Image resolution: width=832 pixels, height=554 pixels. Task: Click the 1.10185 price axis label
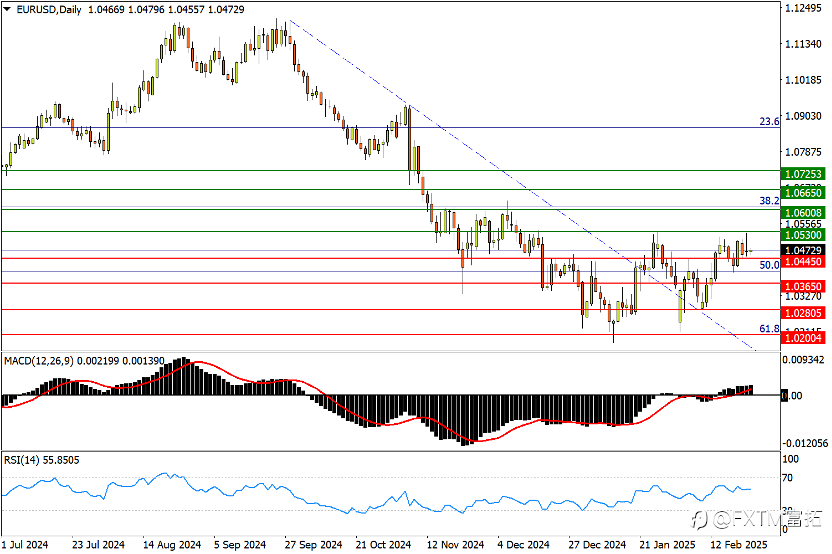coord(803,80)
